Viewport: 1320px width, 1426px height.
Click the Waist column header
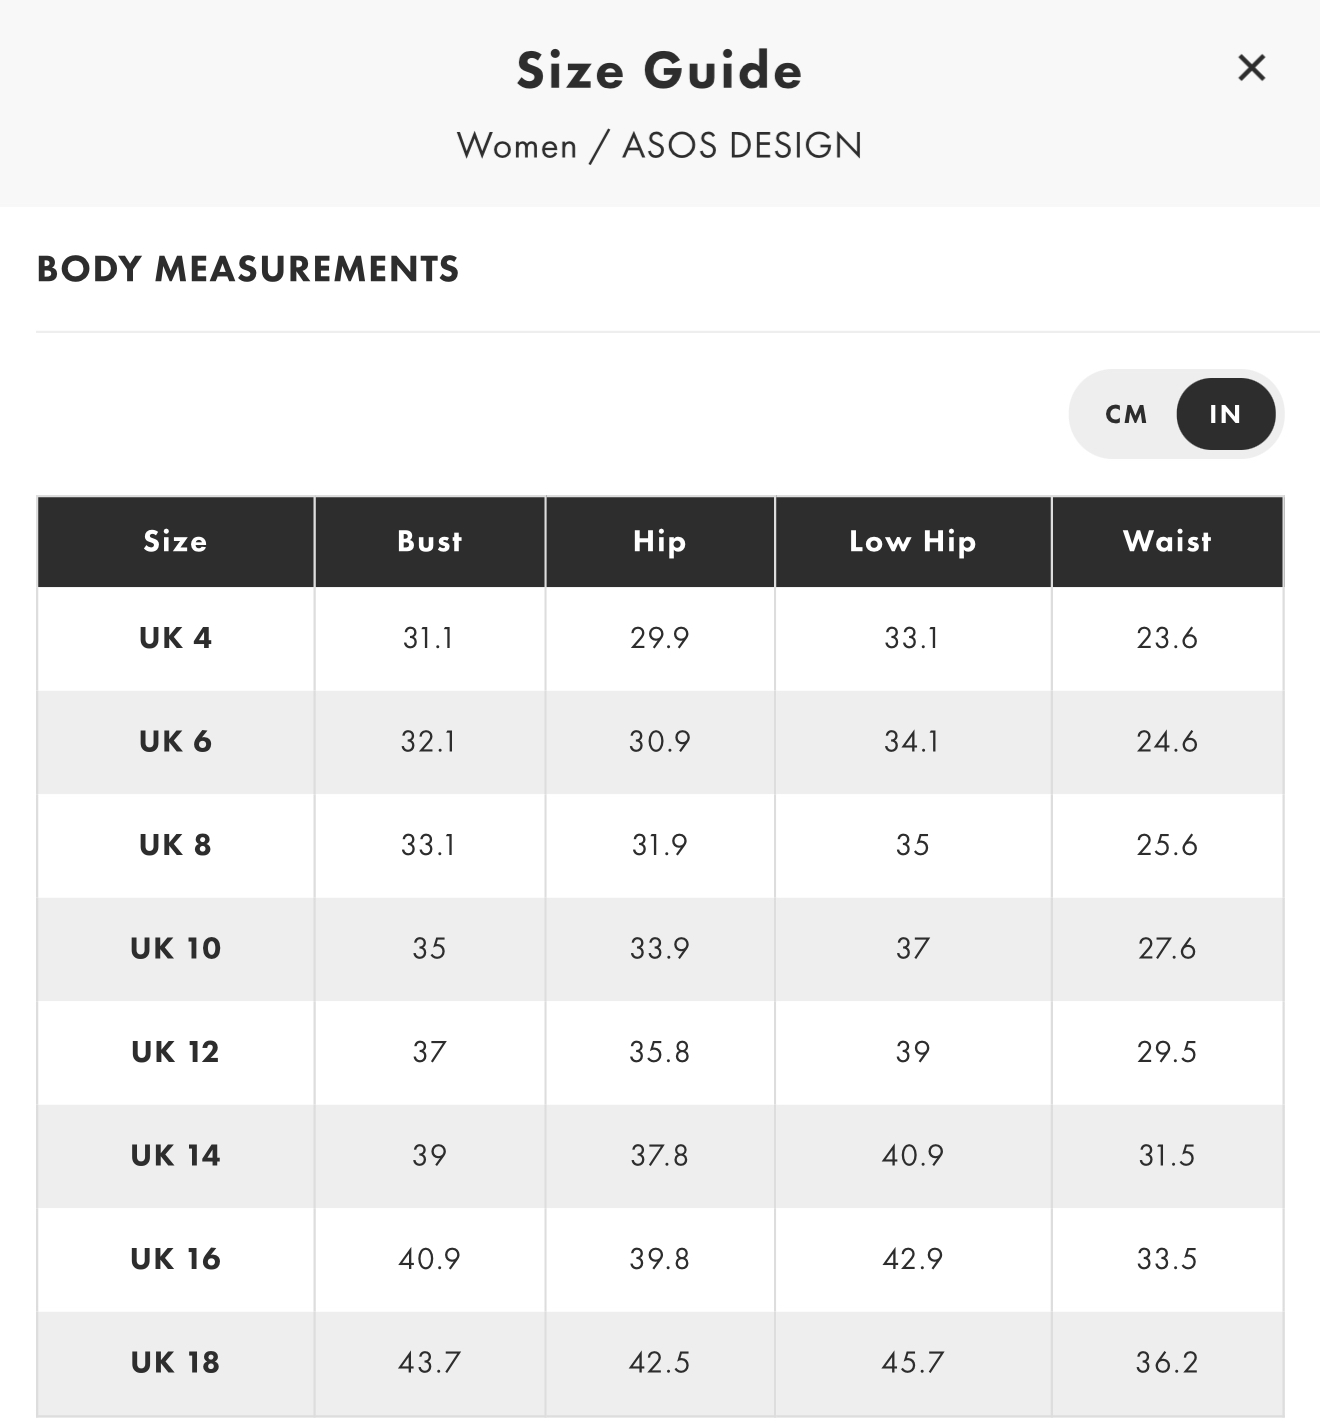pos(1167,541)
